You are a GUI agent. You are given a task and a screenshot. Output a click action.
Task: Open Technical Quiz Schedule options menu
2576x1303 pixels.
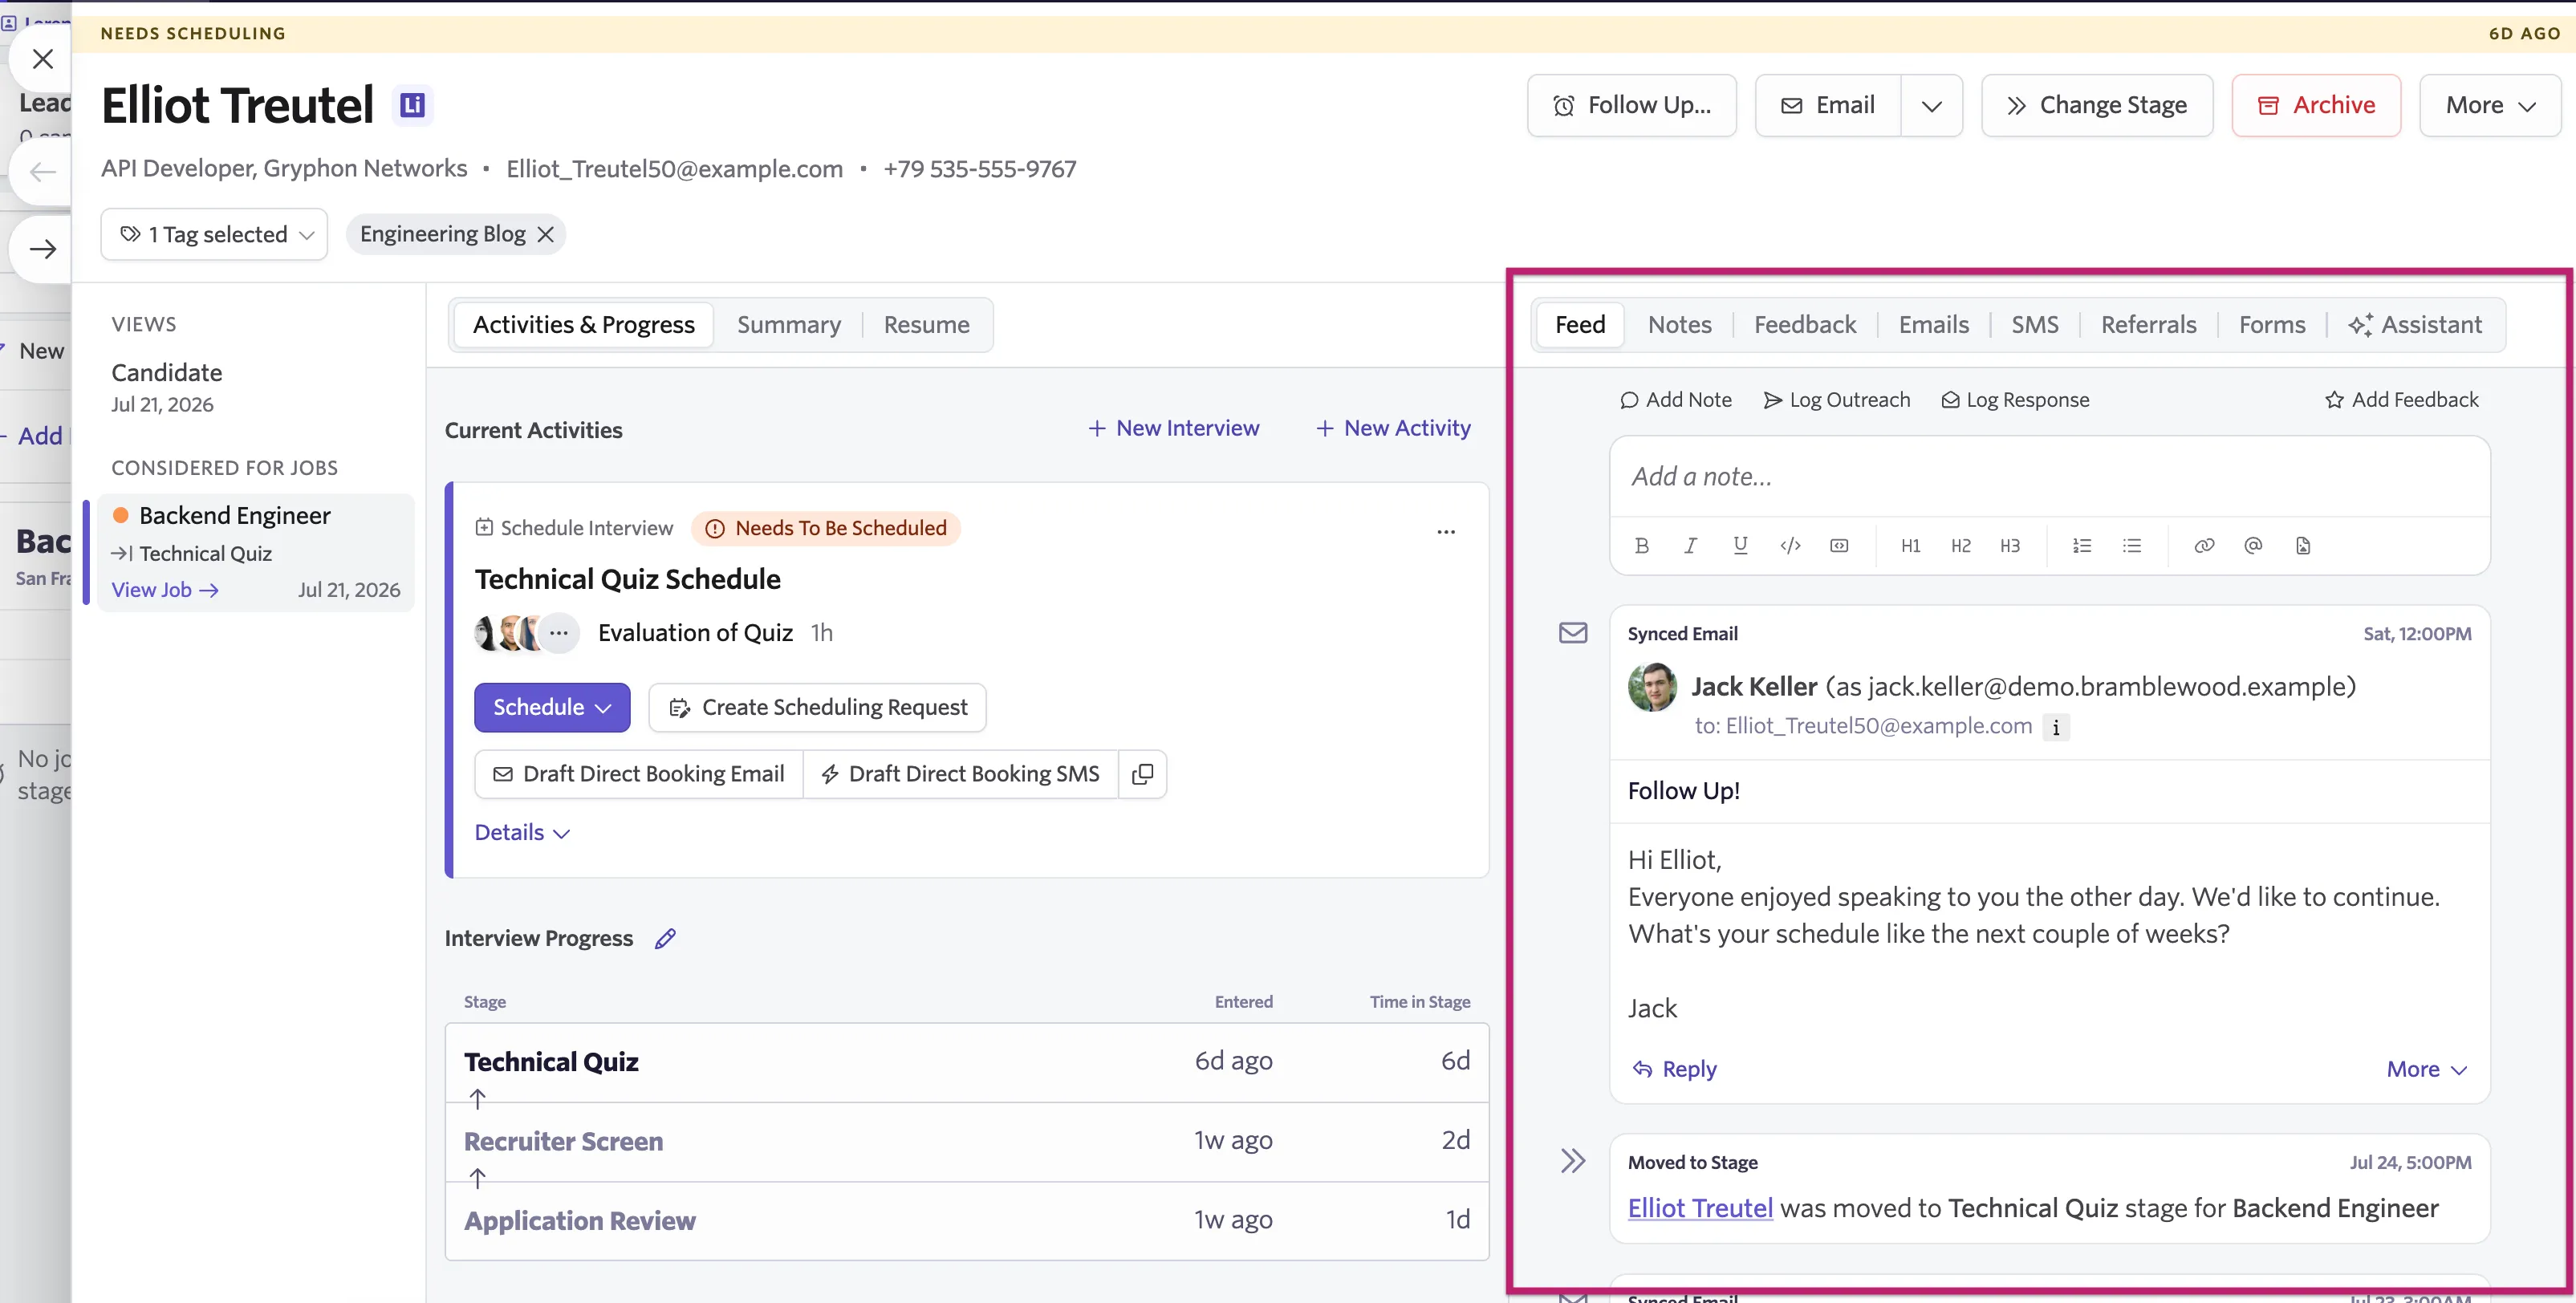[1446, 531]
